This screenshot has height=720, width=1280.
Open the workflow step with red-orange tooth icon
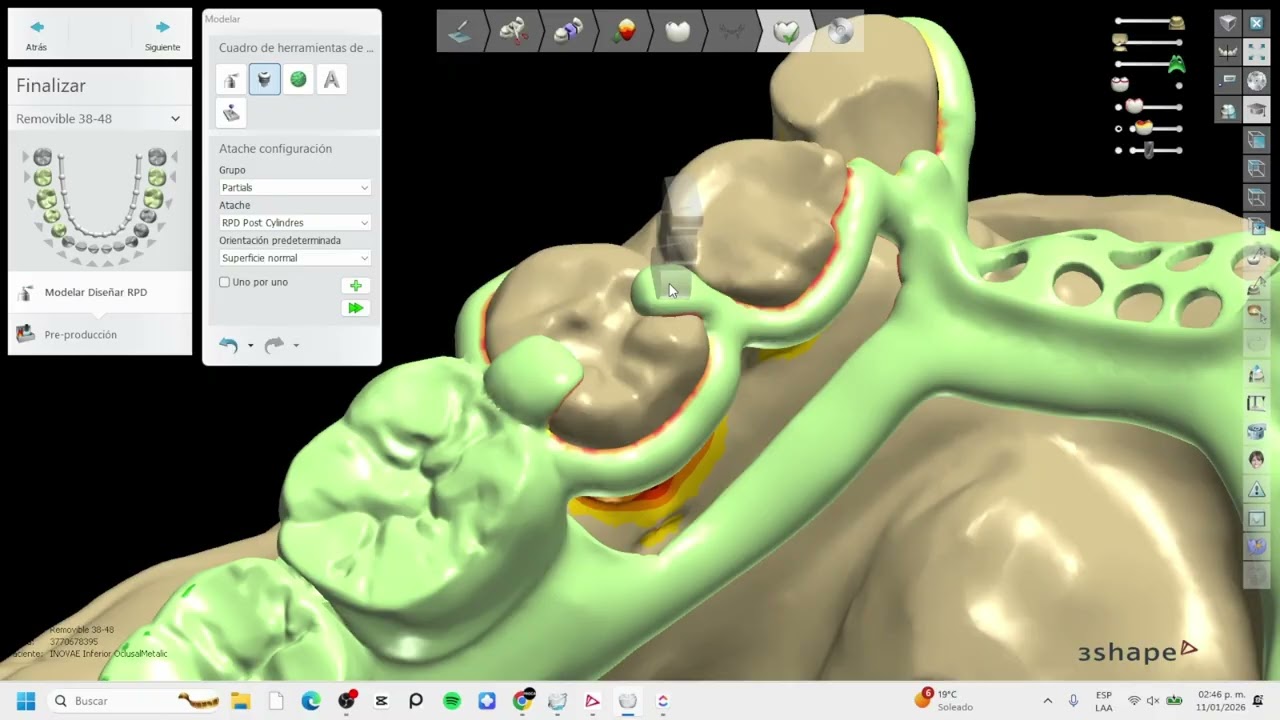[x=623, y=31]
